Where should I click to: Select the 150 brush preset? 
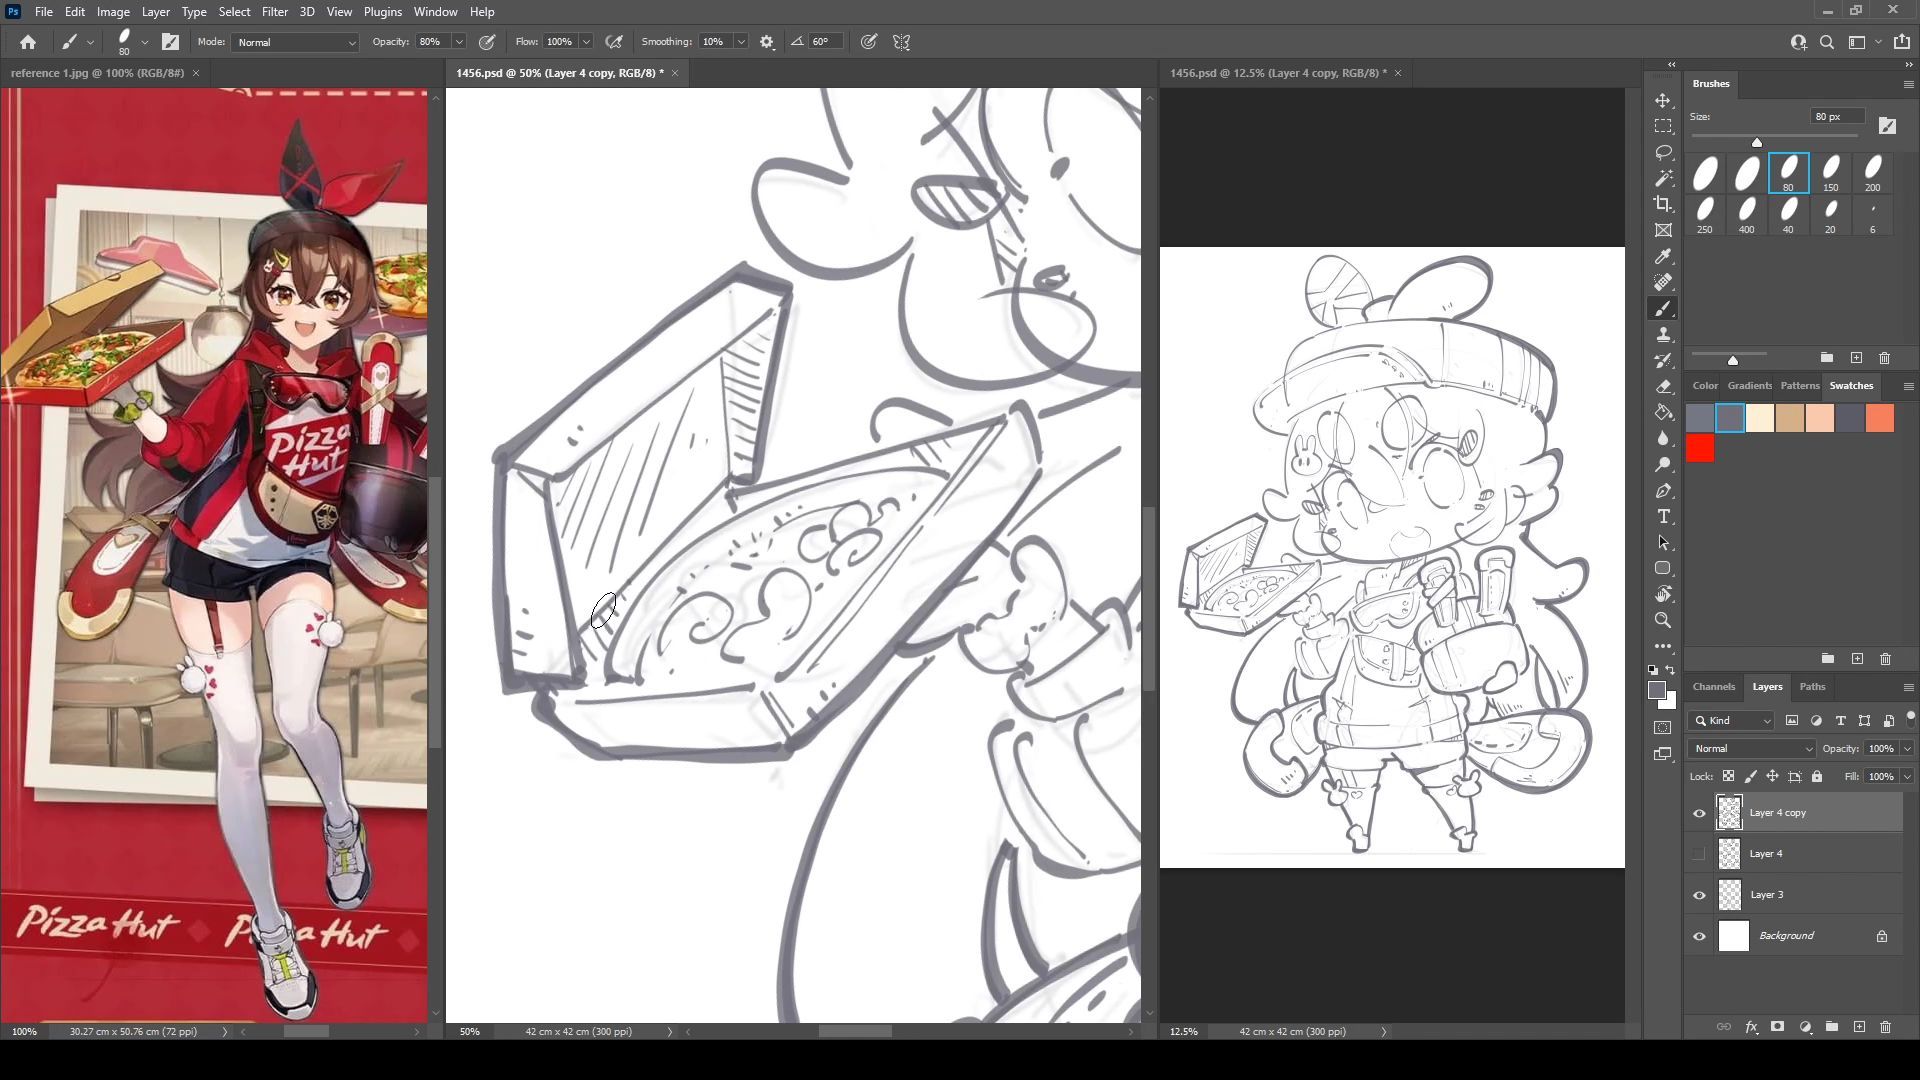pos(1830,173)
